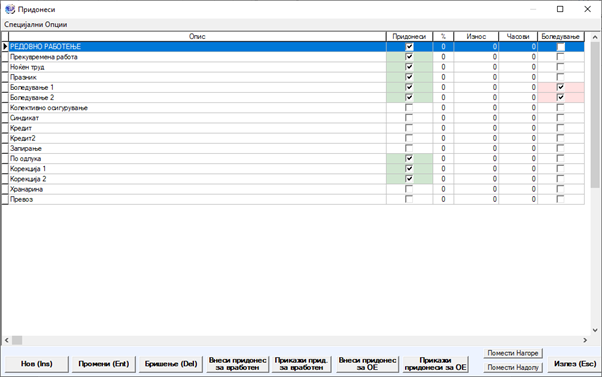Click horizontal scrollbar right arrow
Image resolution: width=602 pixels, height=377 pixels.
click(585, 340)
